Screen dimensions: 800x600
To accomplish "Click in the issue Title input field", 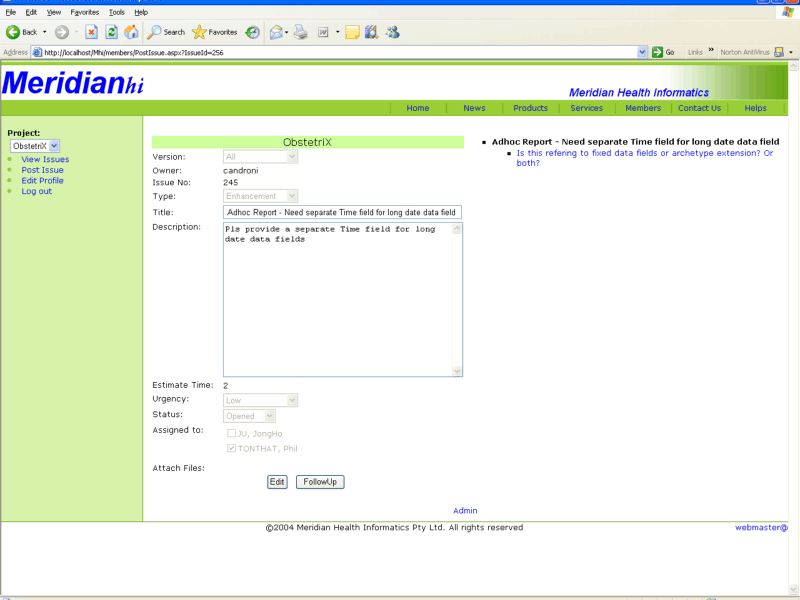I will pyautogui.click(x=342, y=212).
